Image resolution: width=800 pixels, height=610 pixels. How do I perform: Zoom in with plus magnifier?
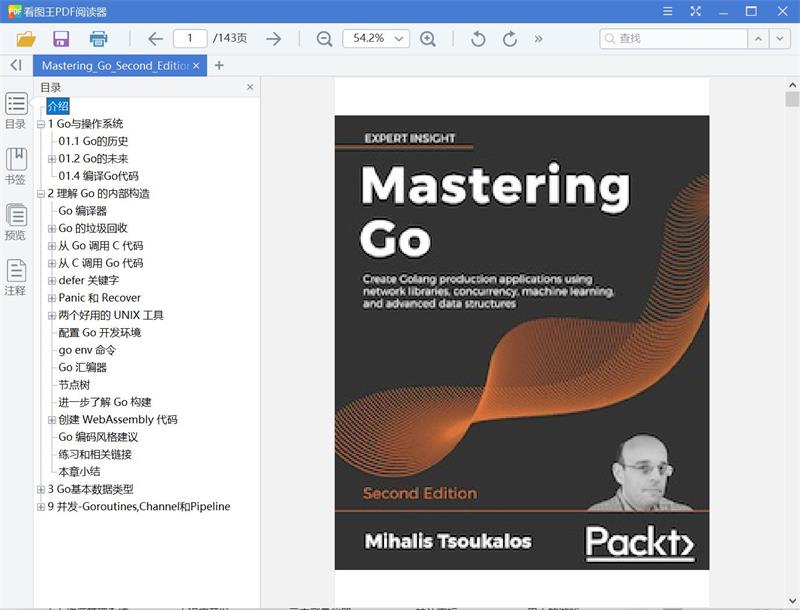coord(428,39)
